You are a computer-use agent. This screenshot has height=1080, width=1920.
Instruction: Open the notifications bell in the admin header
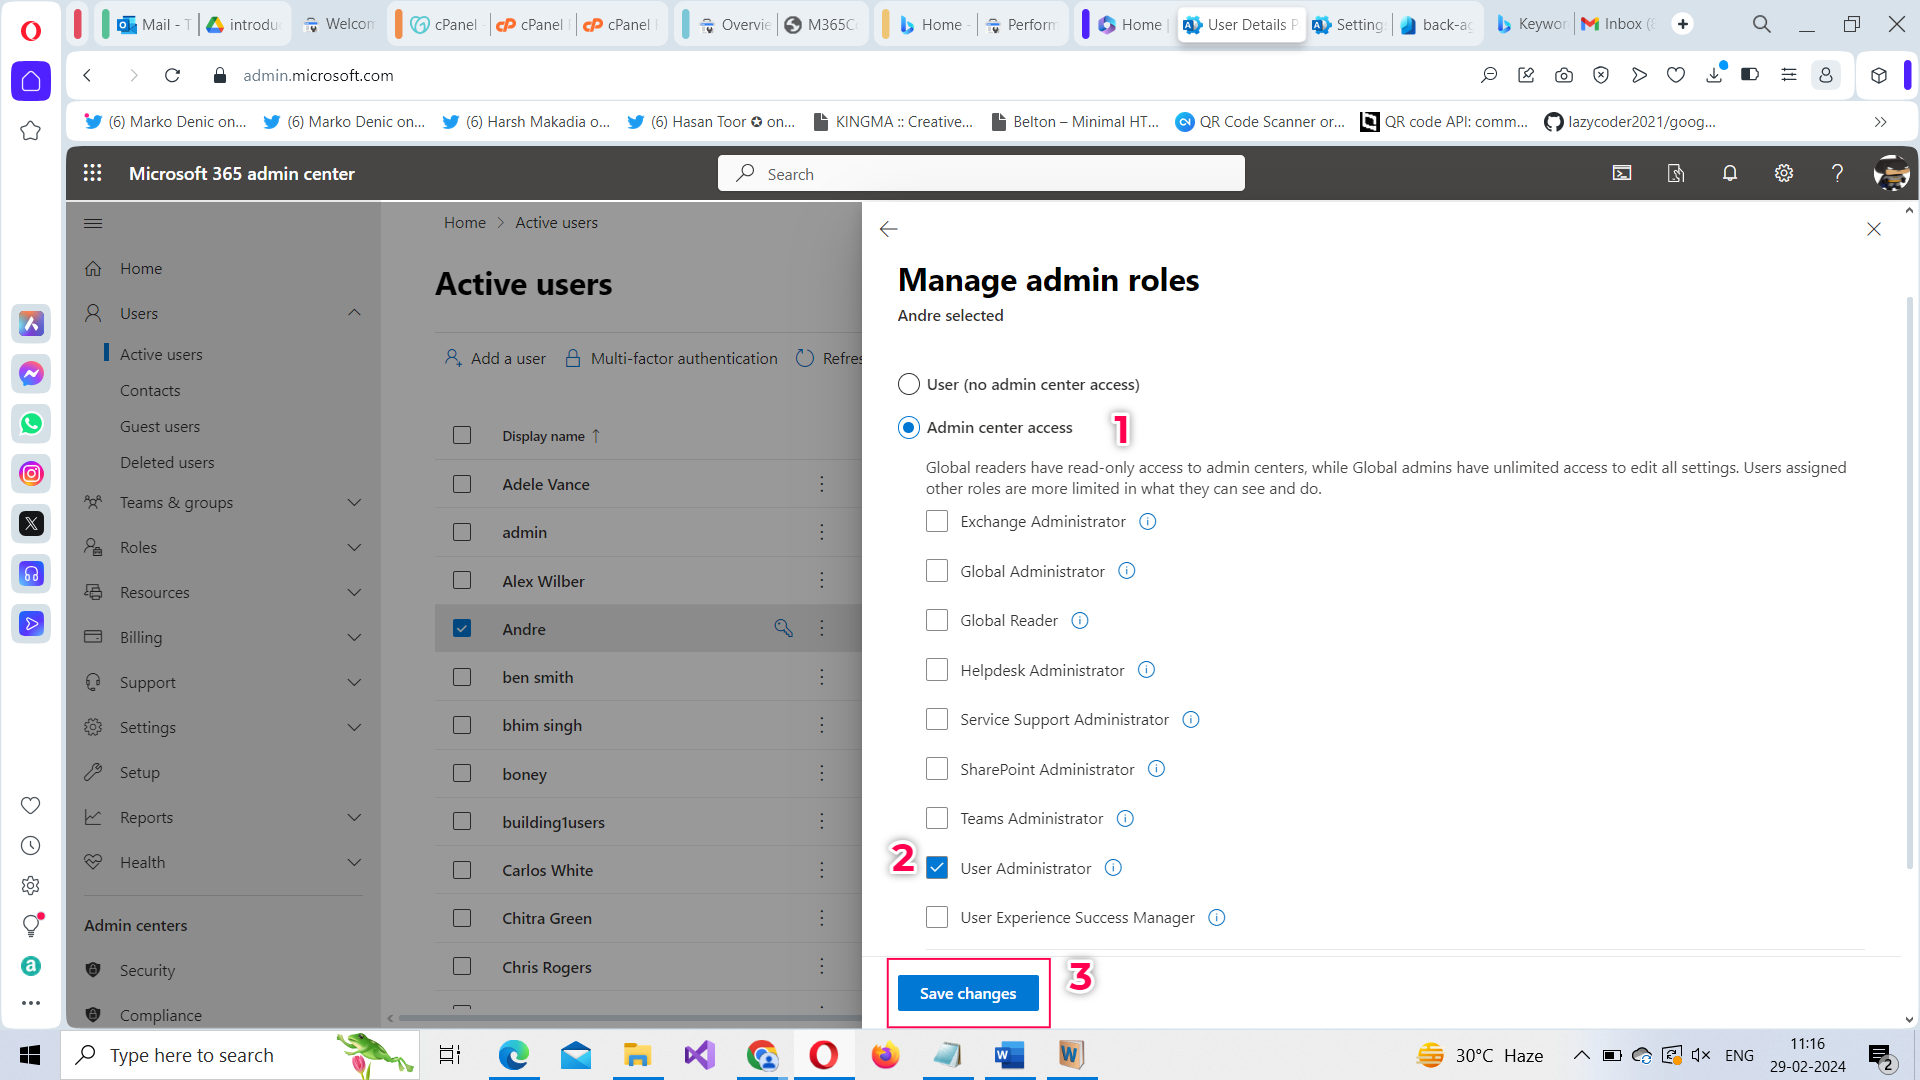[x=1729, y=173]
